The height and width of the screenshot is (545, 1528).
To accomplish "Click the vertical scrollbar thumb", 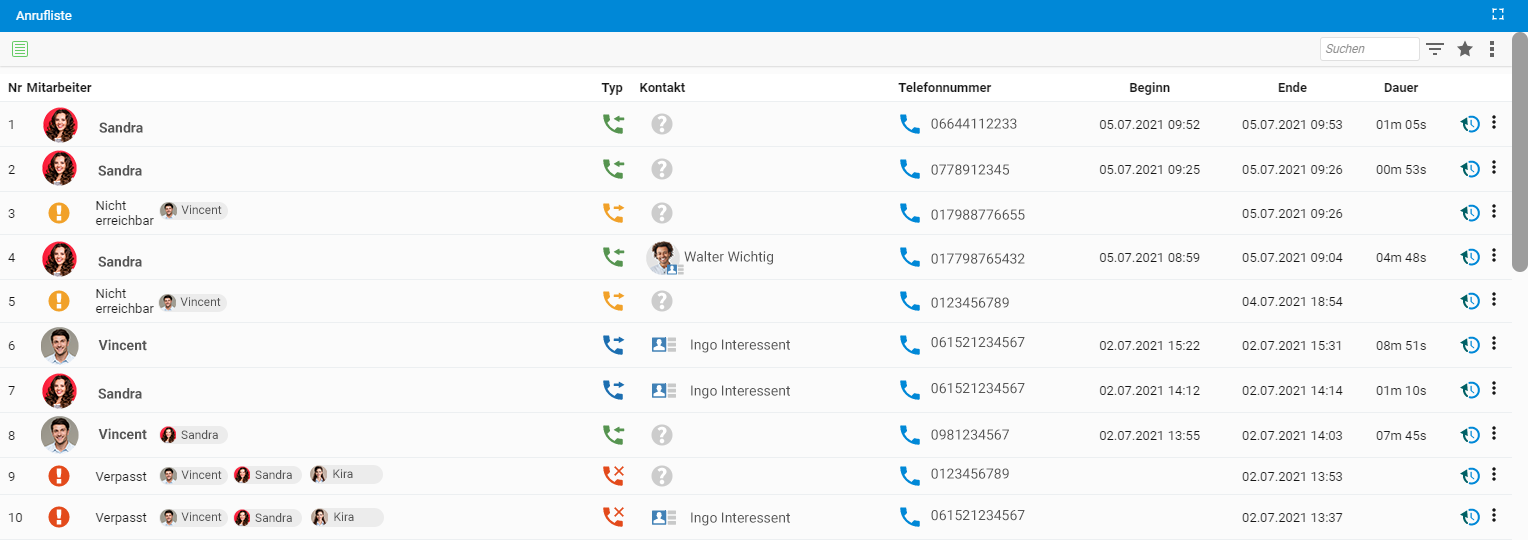I will click(x=1519, y=152).
